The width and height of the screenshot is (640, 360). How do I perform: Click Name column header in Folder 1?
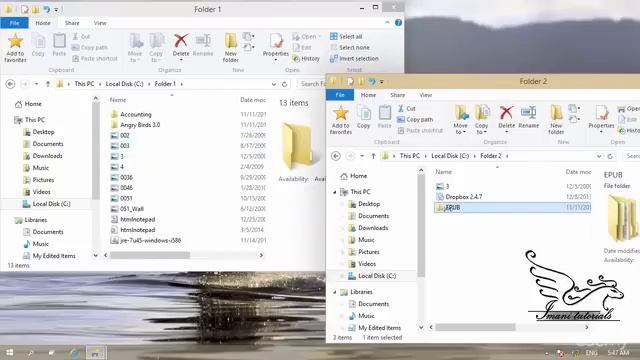click(118, 100)
